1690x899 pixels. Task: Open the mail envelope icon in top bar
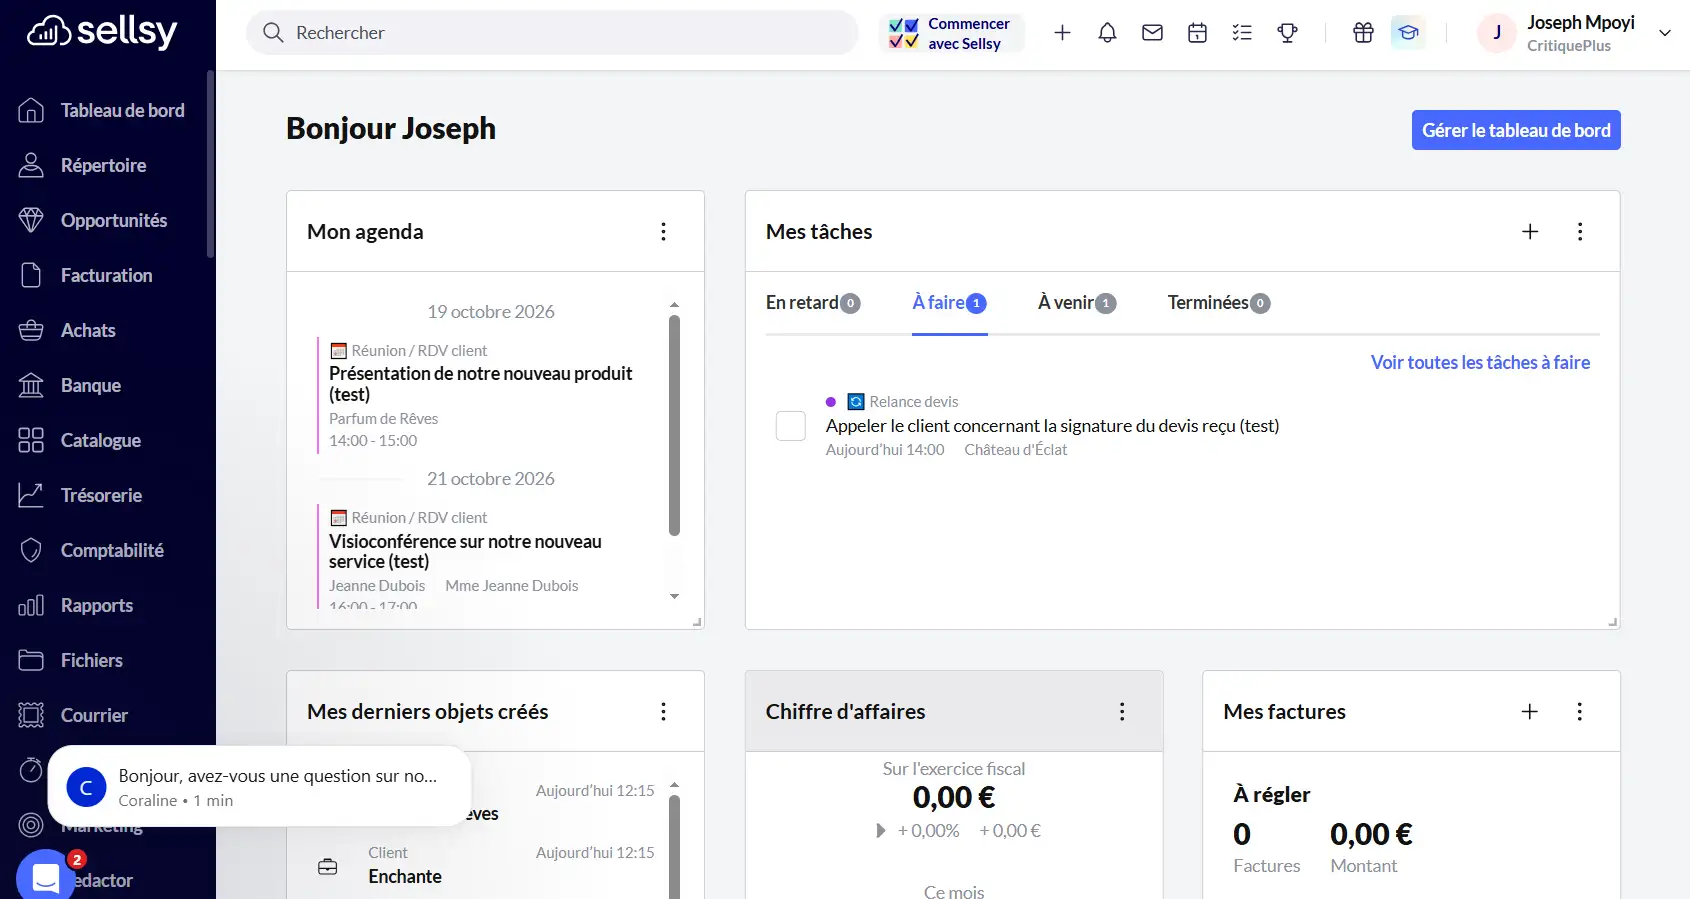click(x=1152, y=33)
